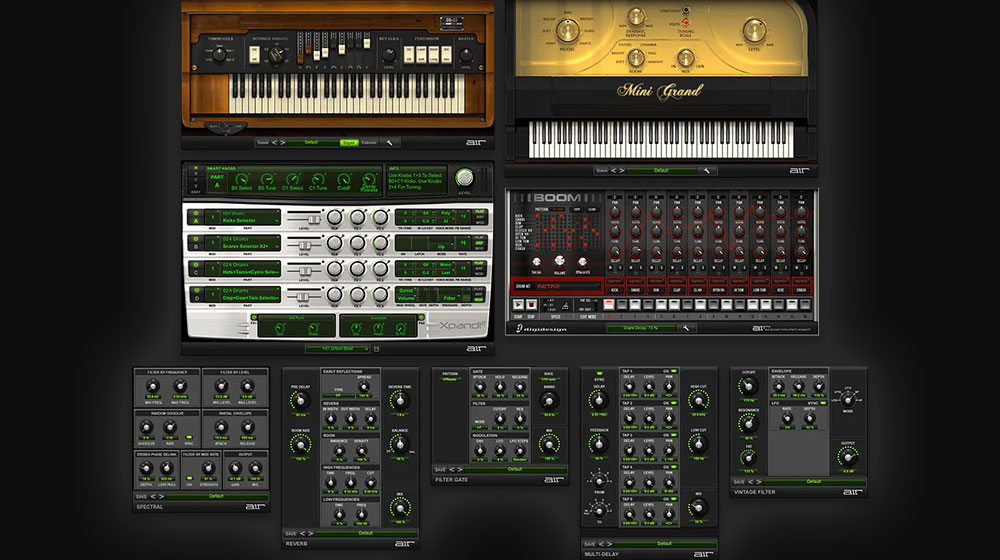Open the wrench settings in Boom
The height and width of the screenshot is (560, 1000).
(686, 328)
